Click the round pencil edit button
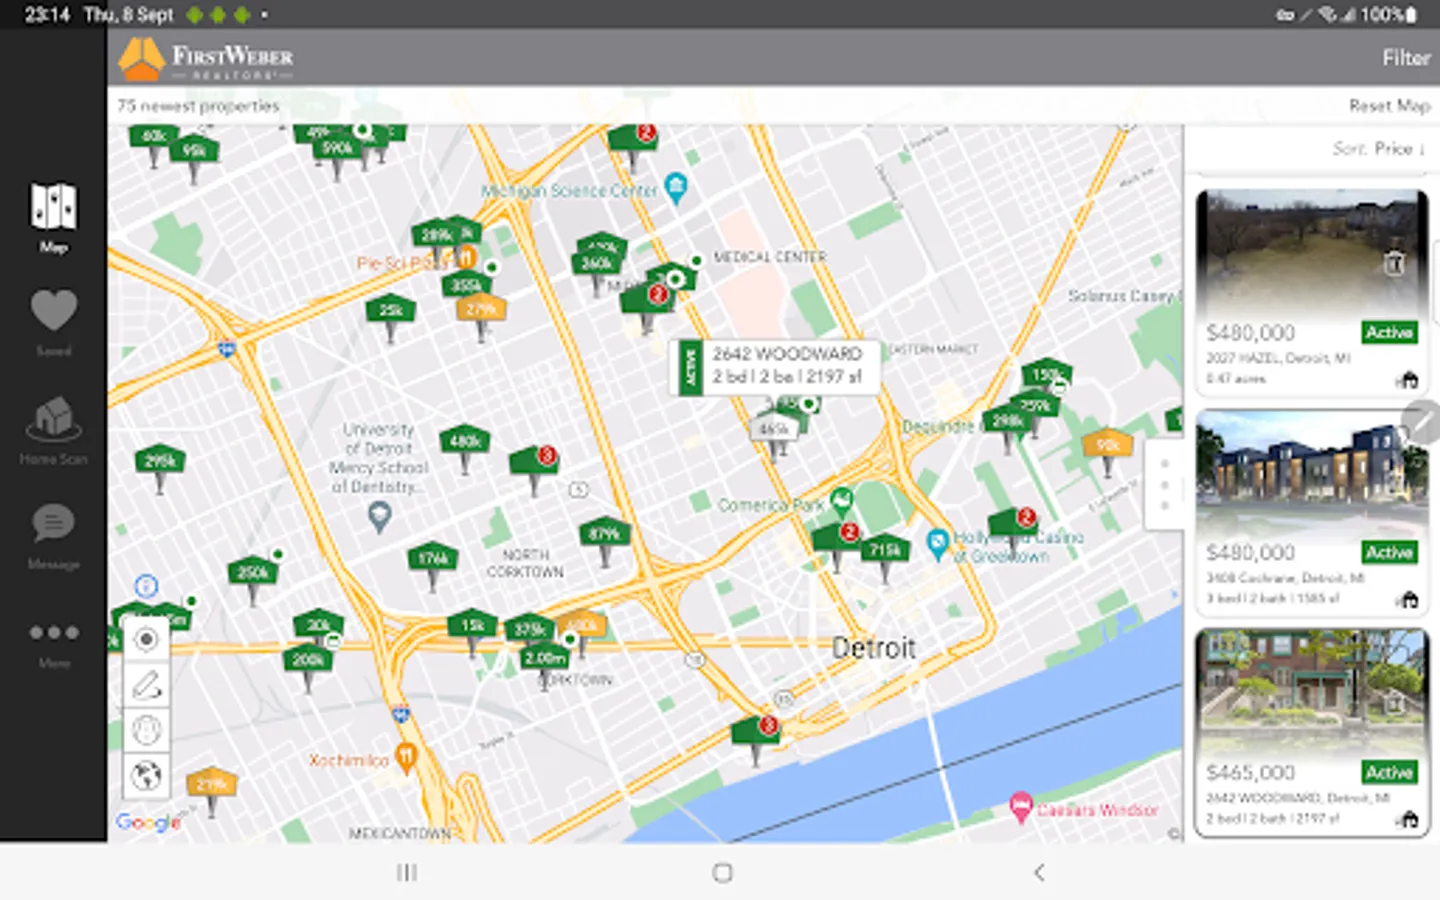Viewport: 1440px width, 900px height. (x=1422, y=422)
